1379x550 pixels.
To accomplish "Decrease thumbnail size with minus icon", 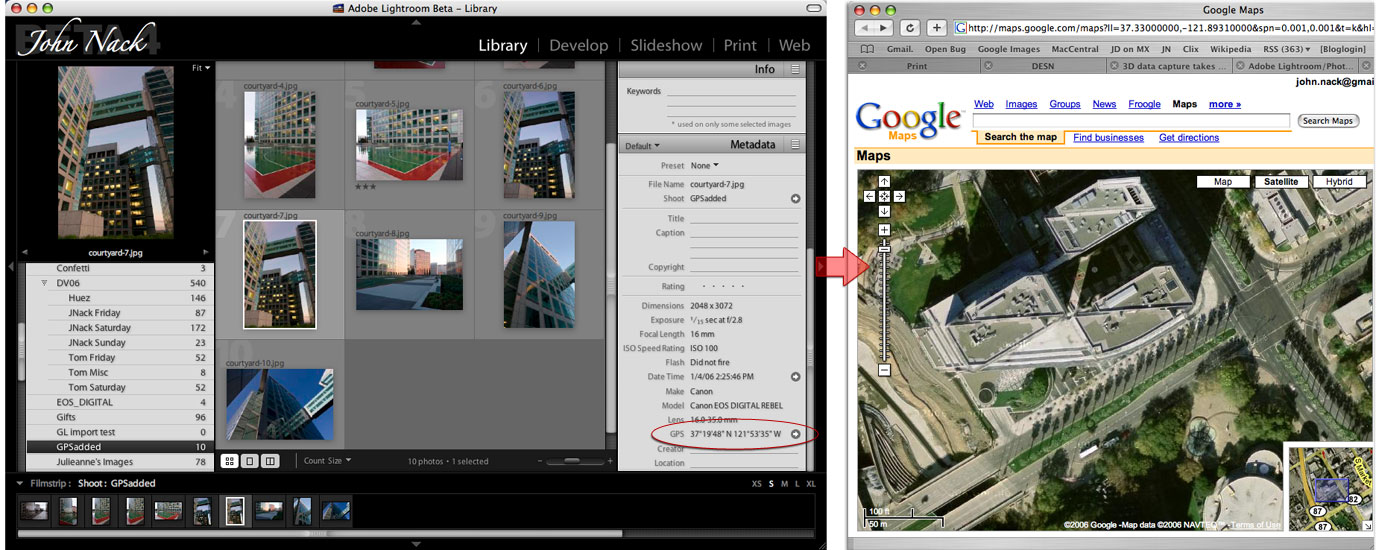I will (540, 461).
